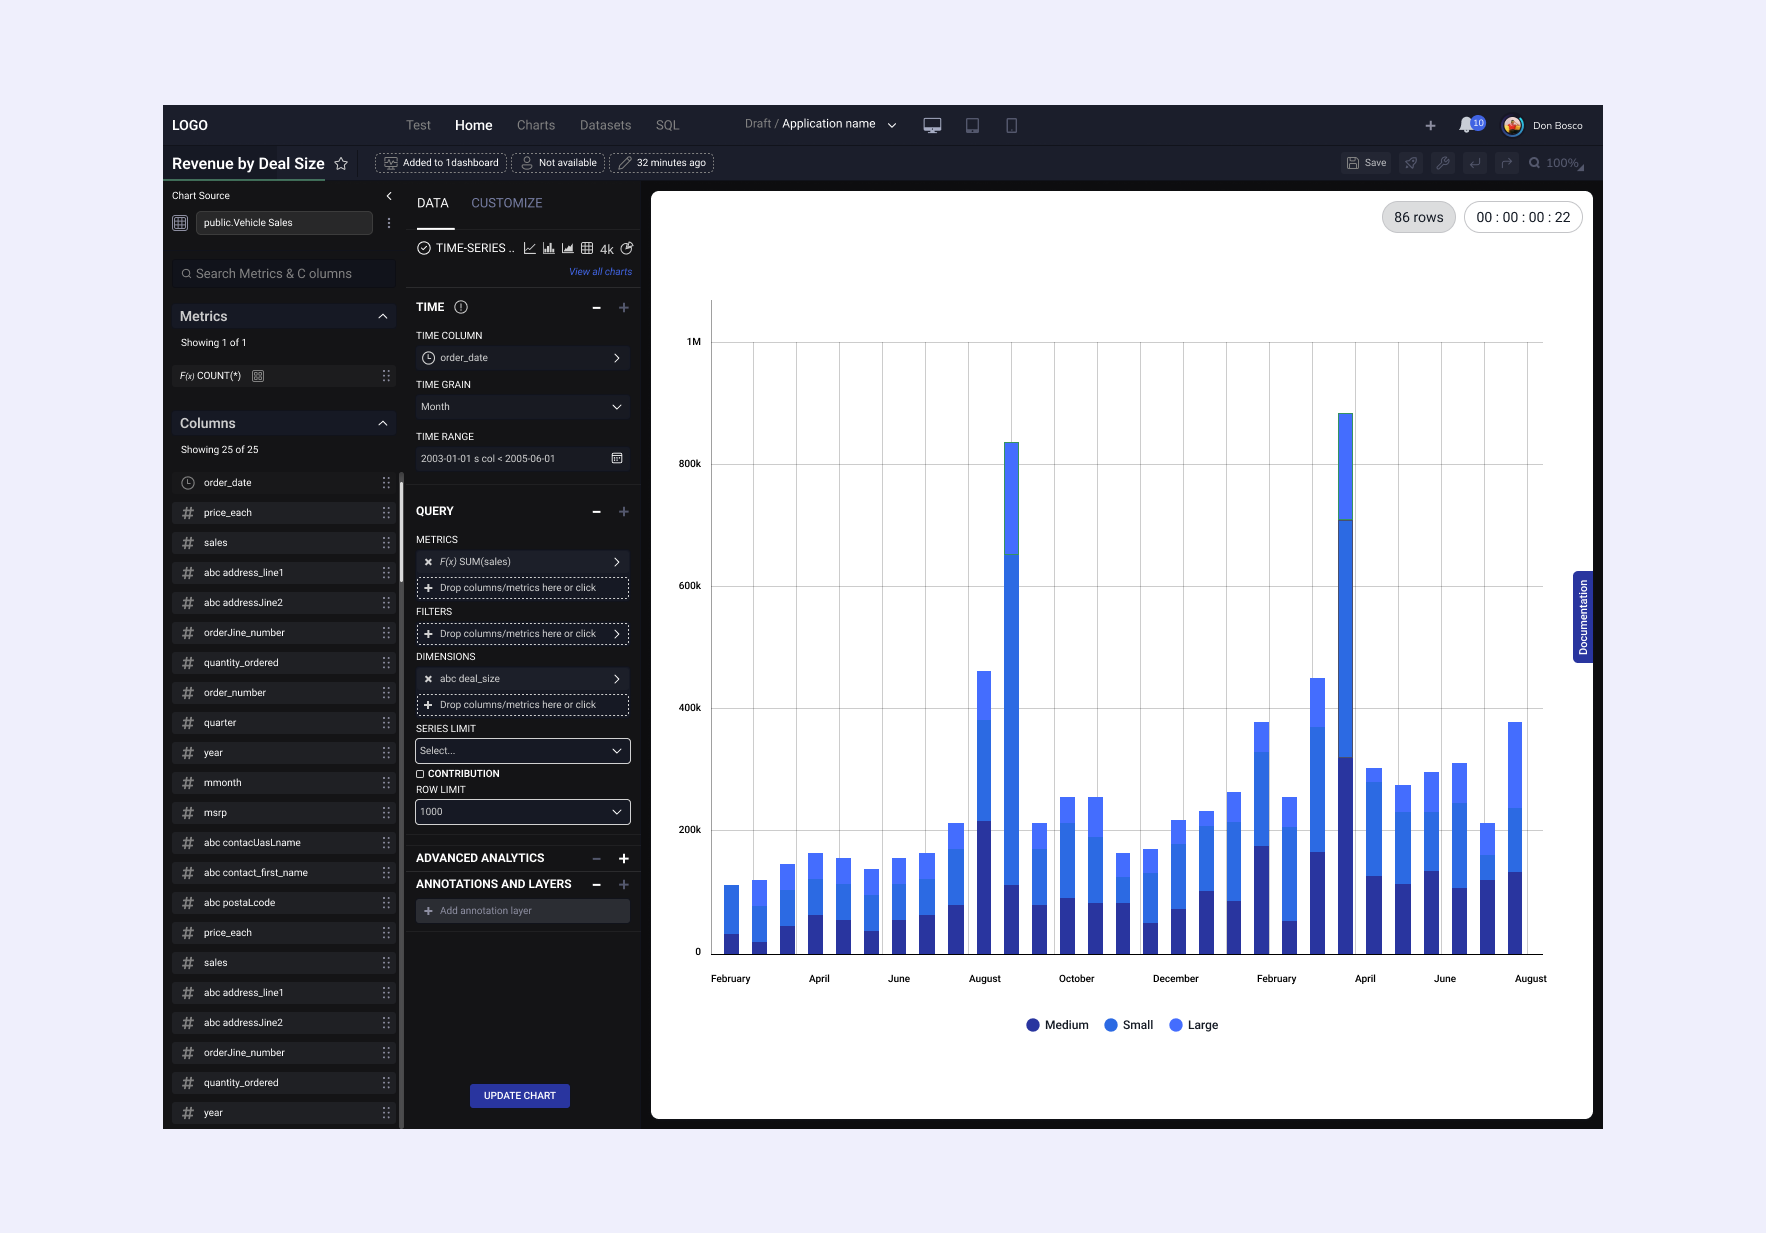This screenshot has height=1233, width=1766.
Task: Open the time range calendar icon
Action: 617,458
